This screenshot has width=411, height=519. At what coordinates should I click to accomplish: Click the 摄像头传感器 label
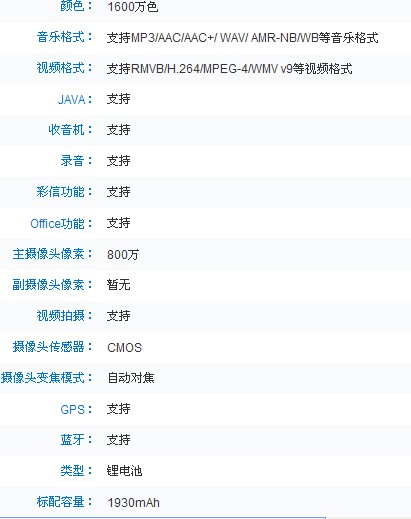tap(48, 347)
